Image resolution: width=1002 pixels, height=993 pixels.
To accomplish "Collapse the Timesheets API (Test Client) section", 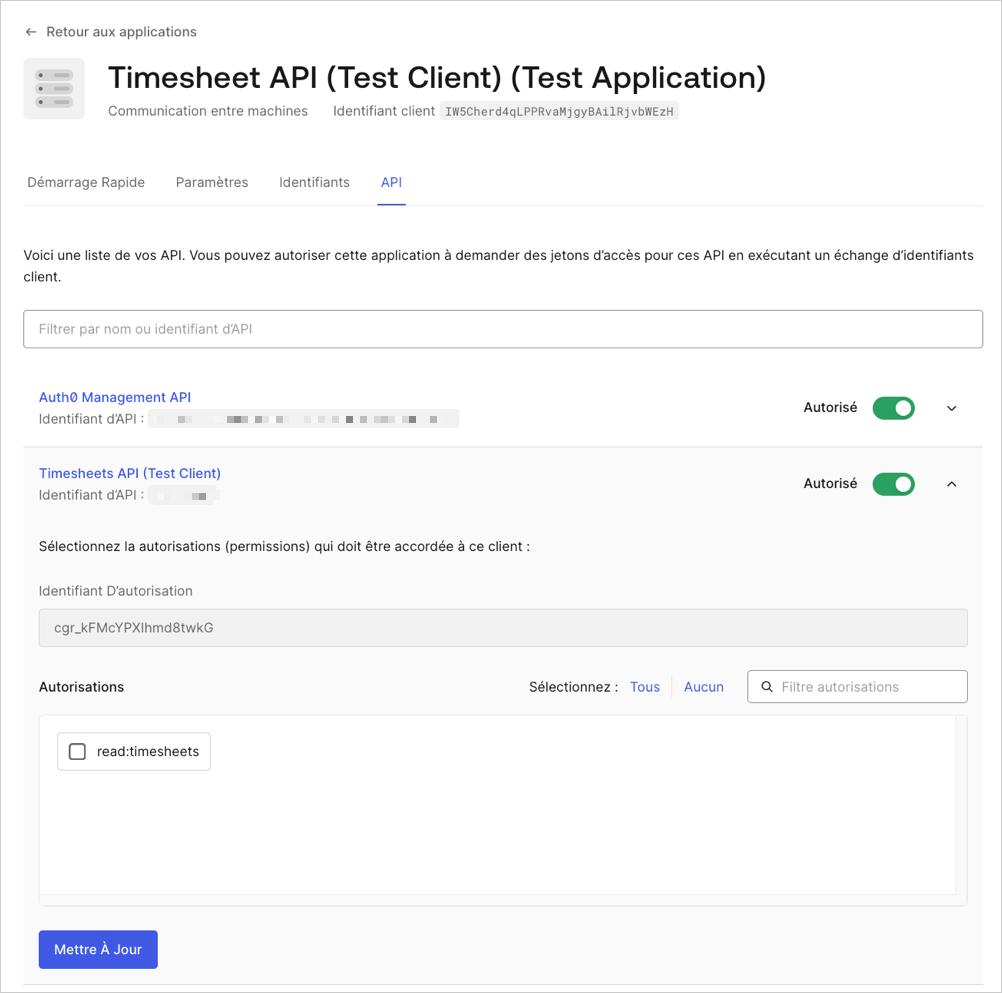I will click(952, 484).
